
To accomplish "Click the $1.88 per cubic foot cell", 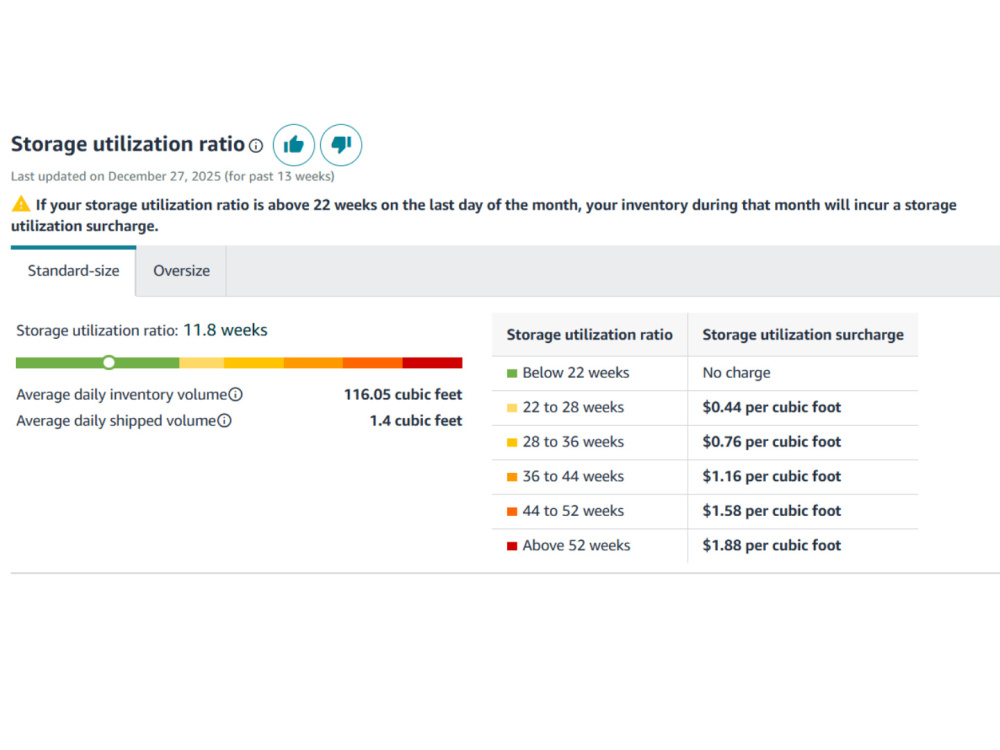I will [x=772, y=546].
